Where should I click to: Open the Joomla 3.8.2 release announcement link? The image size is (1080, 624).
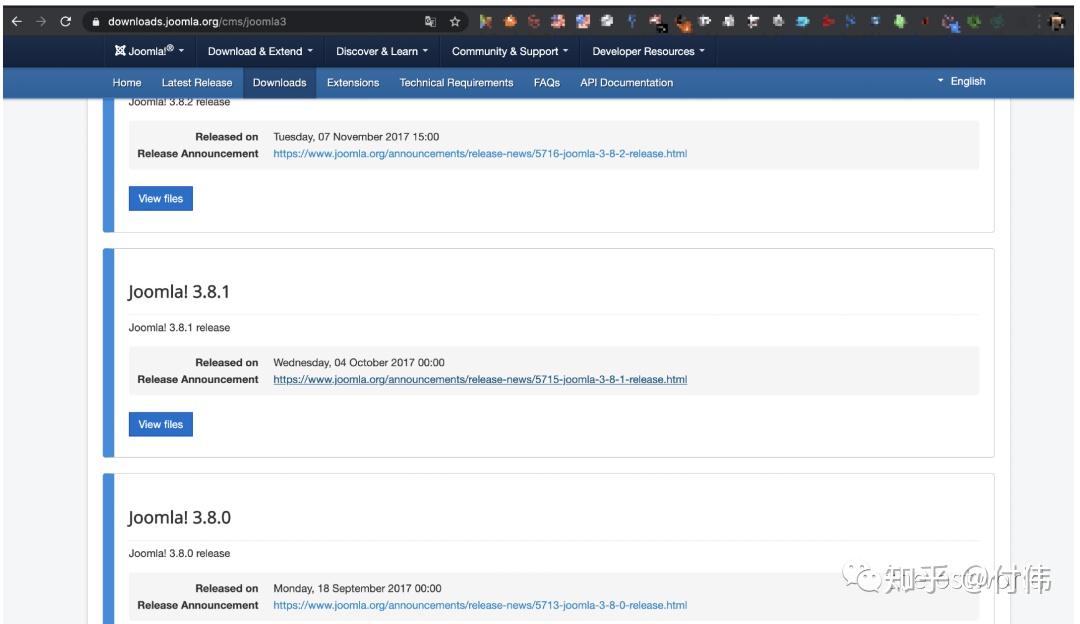(x=479, y=153)
